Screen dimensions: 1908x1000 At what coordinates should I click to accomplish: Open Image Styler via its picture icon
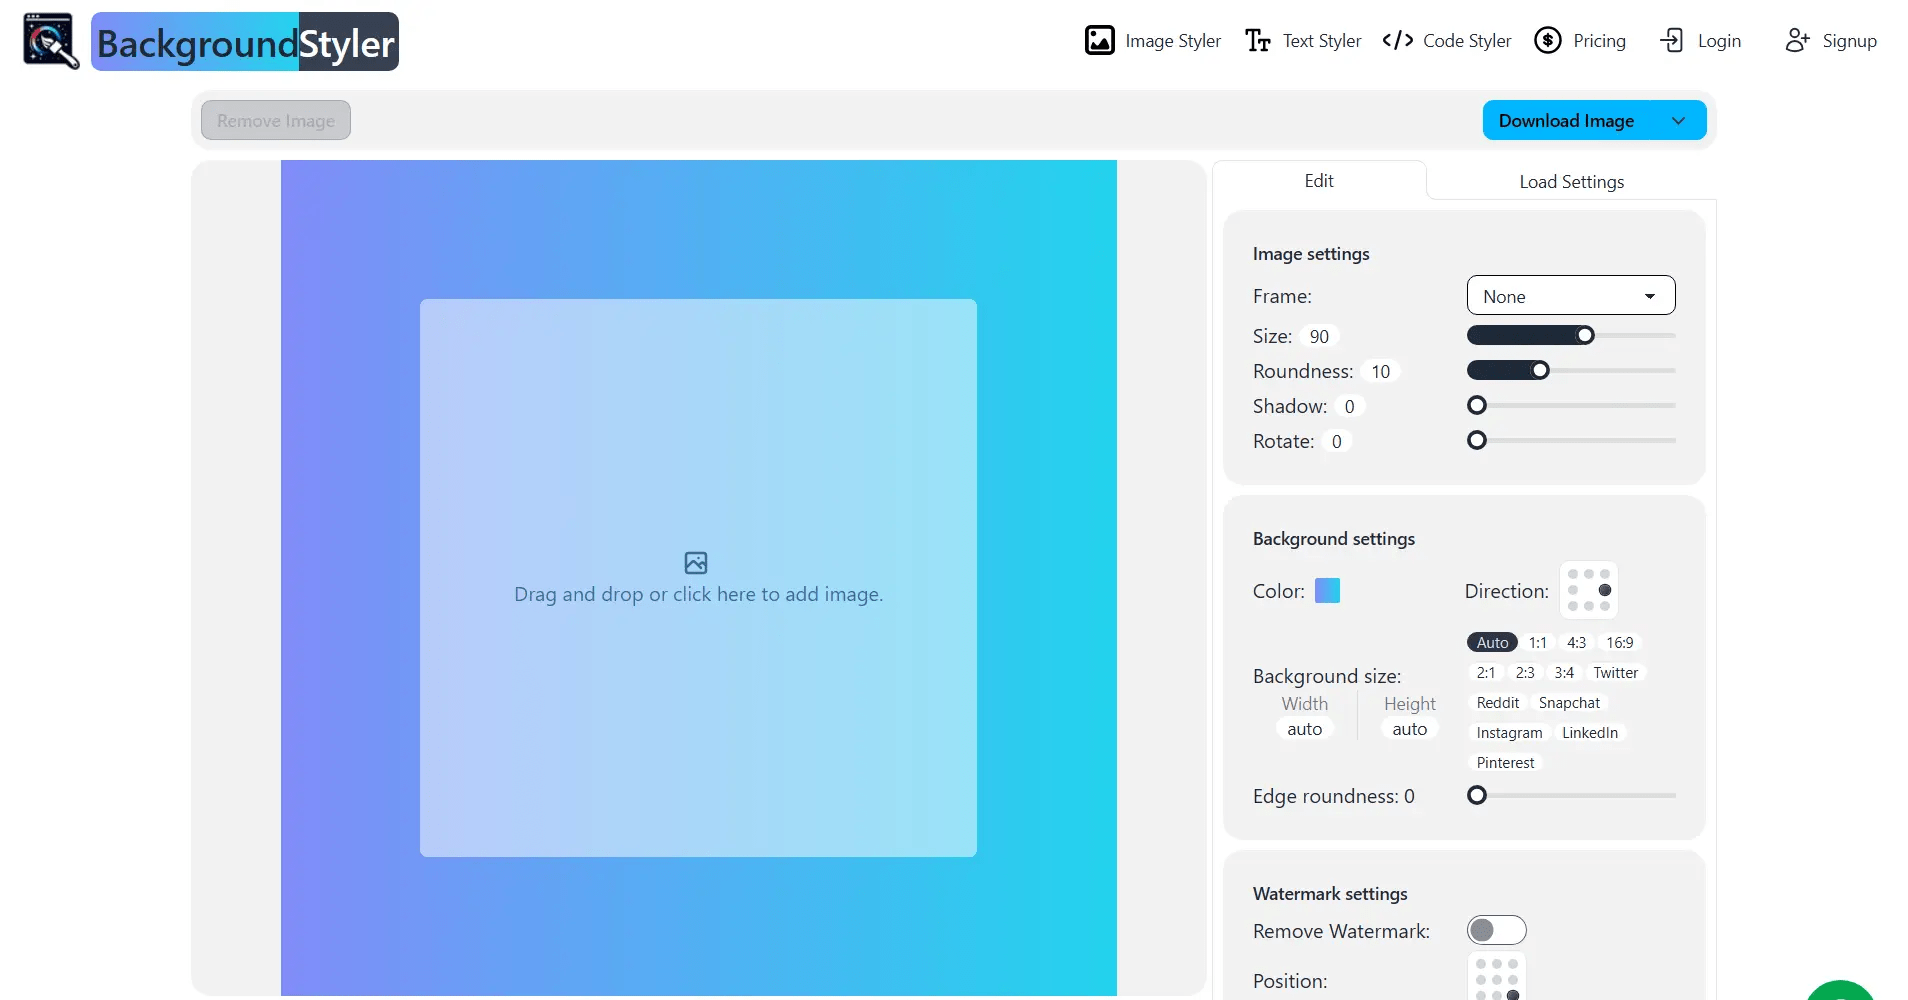[x=1099, y=41]
